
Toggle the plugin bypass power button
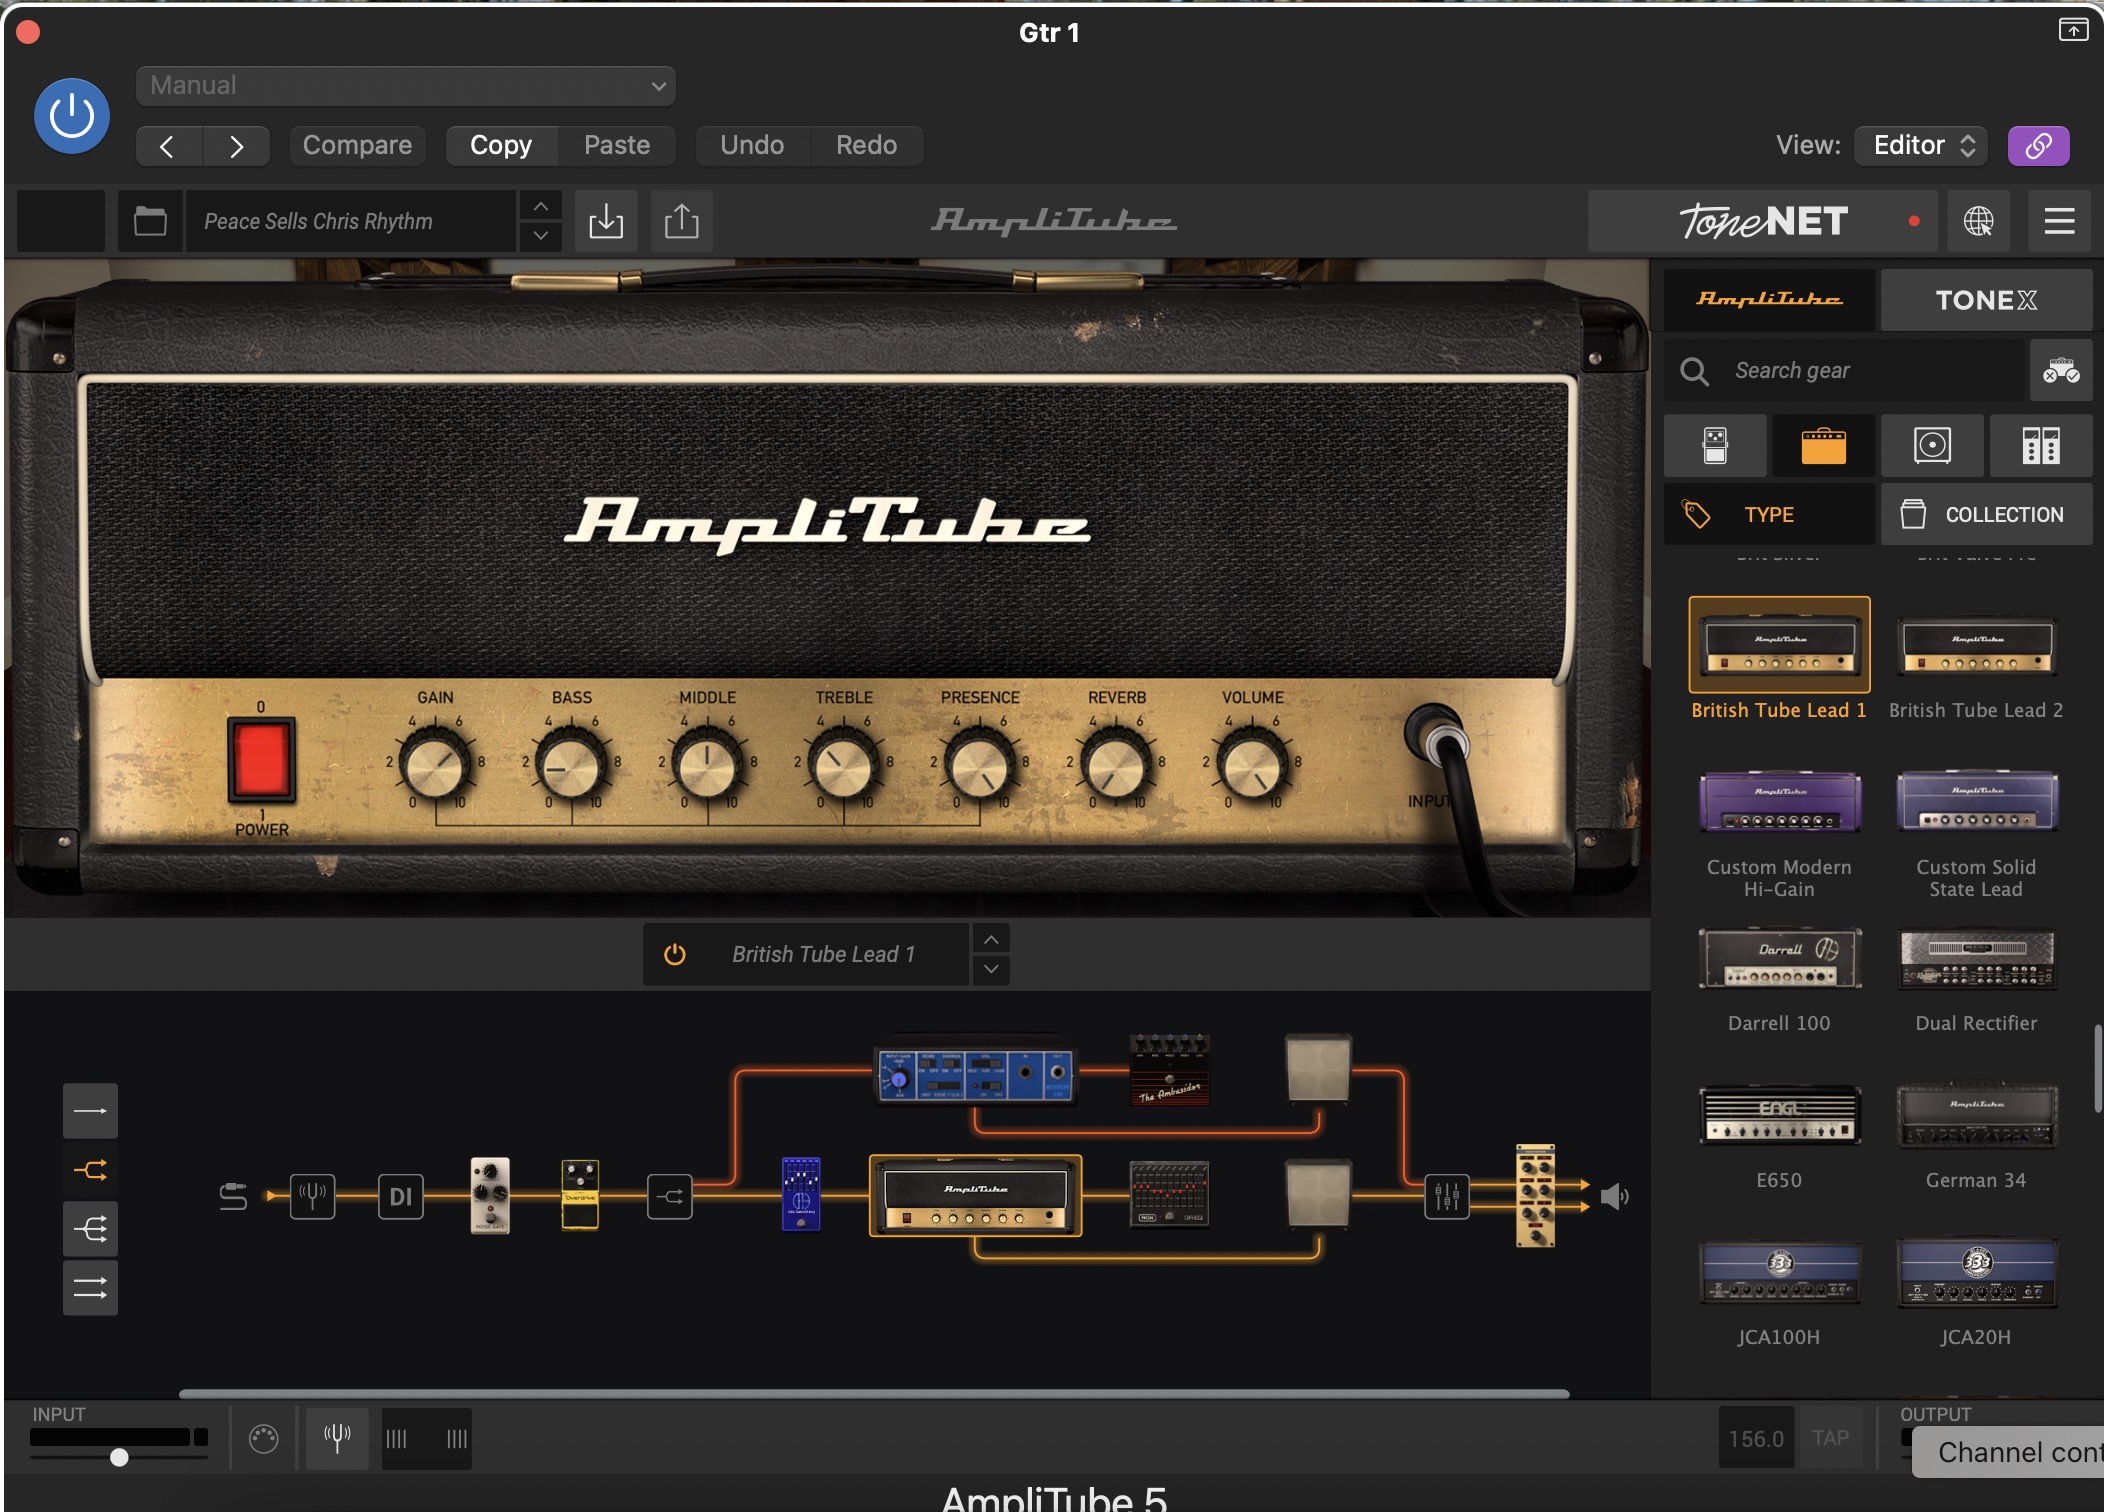click(71, 116)
